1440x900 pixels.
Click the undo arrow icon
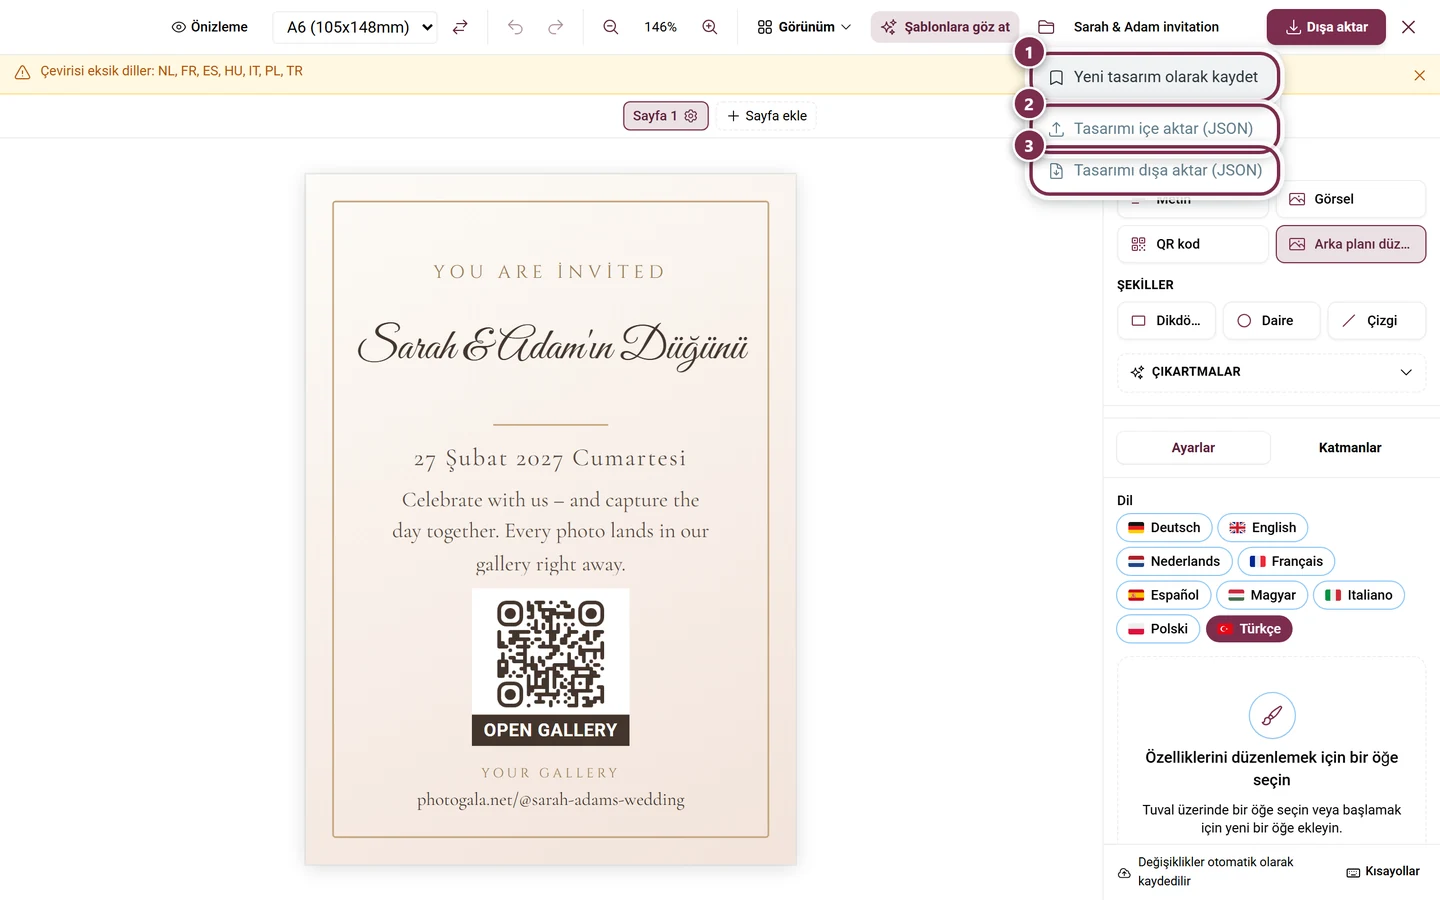(515, 27)
